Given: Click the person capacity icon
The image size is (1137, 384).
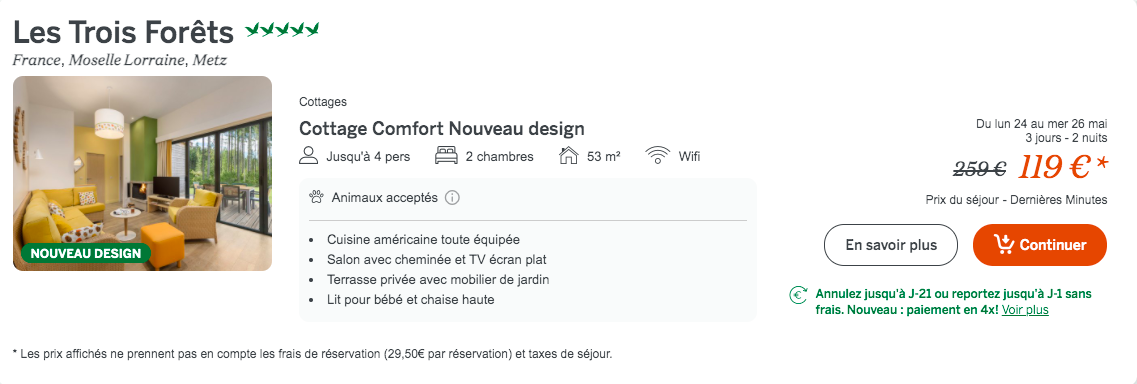Looking at the screenshot, I should (309, 156).
